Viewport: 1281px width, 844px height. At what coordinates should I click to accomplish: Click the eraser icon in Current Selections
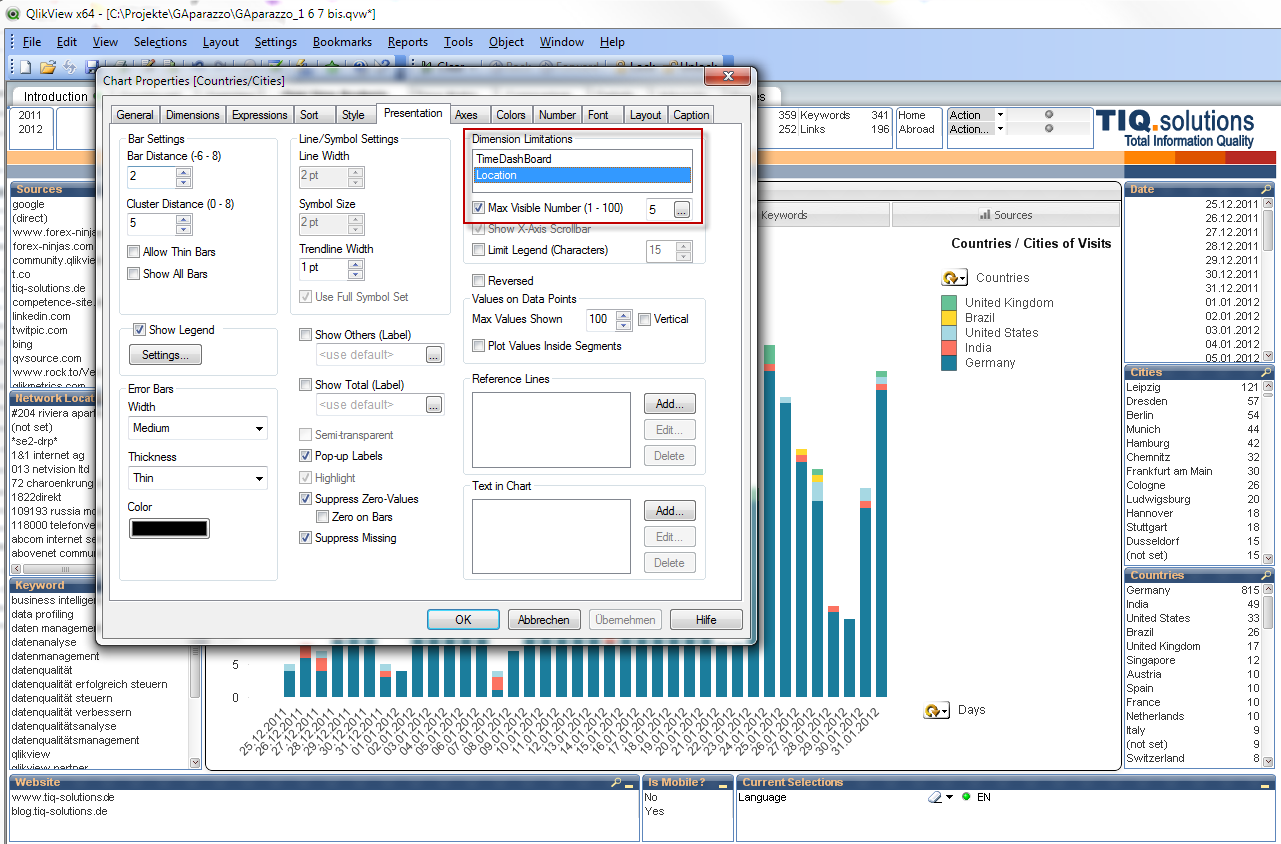coord(936,797)
